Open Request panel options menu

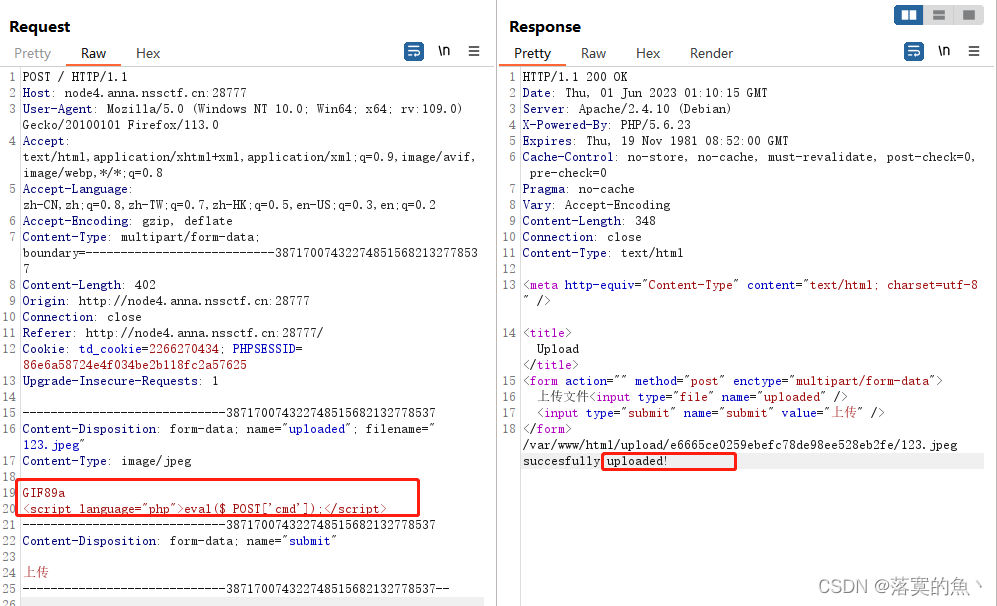coord(474,51)
